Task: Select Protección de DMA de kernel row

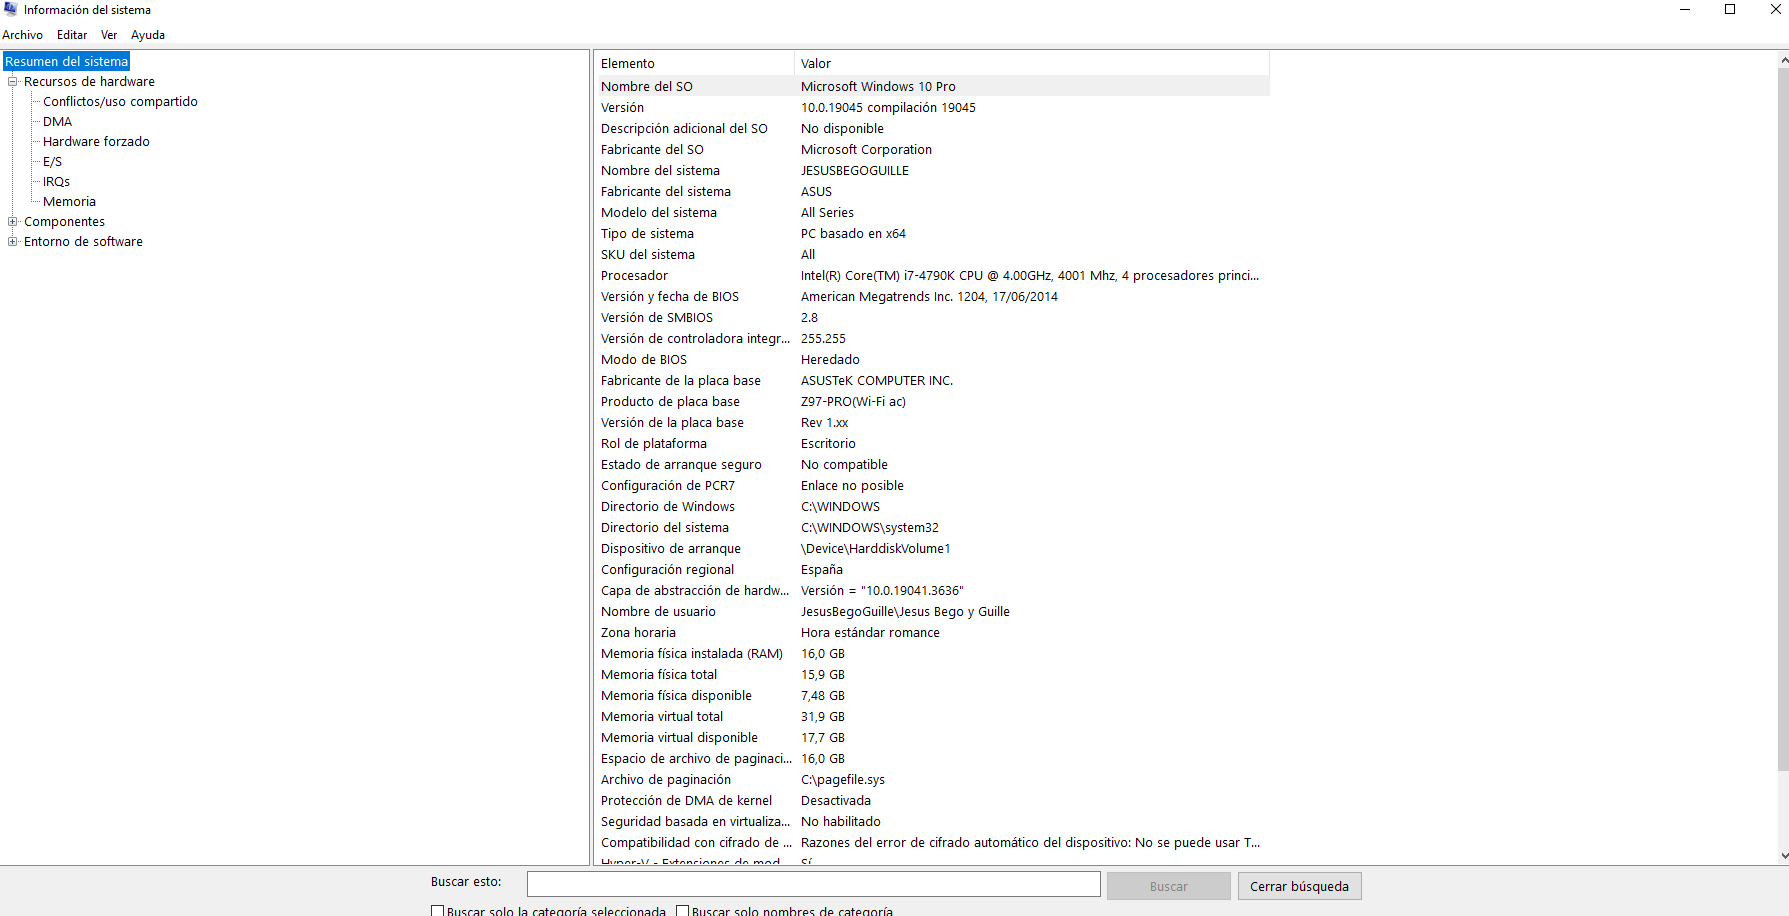Action: [x=932, y=801]
